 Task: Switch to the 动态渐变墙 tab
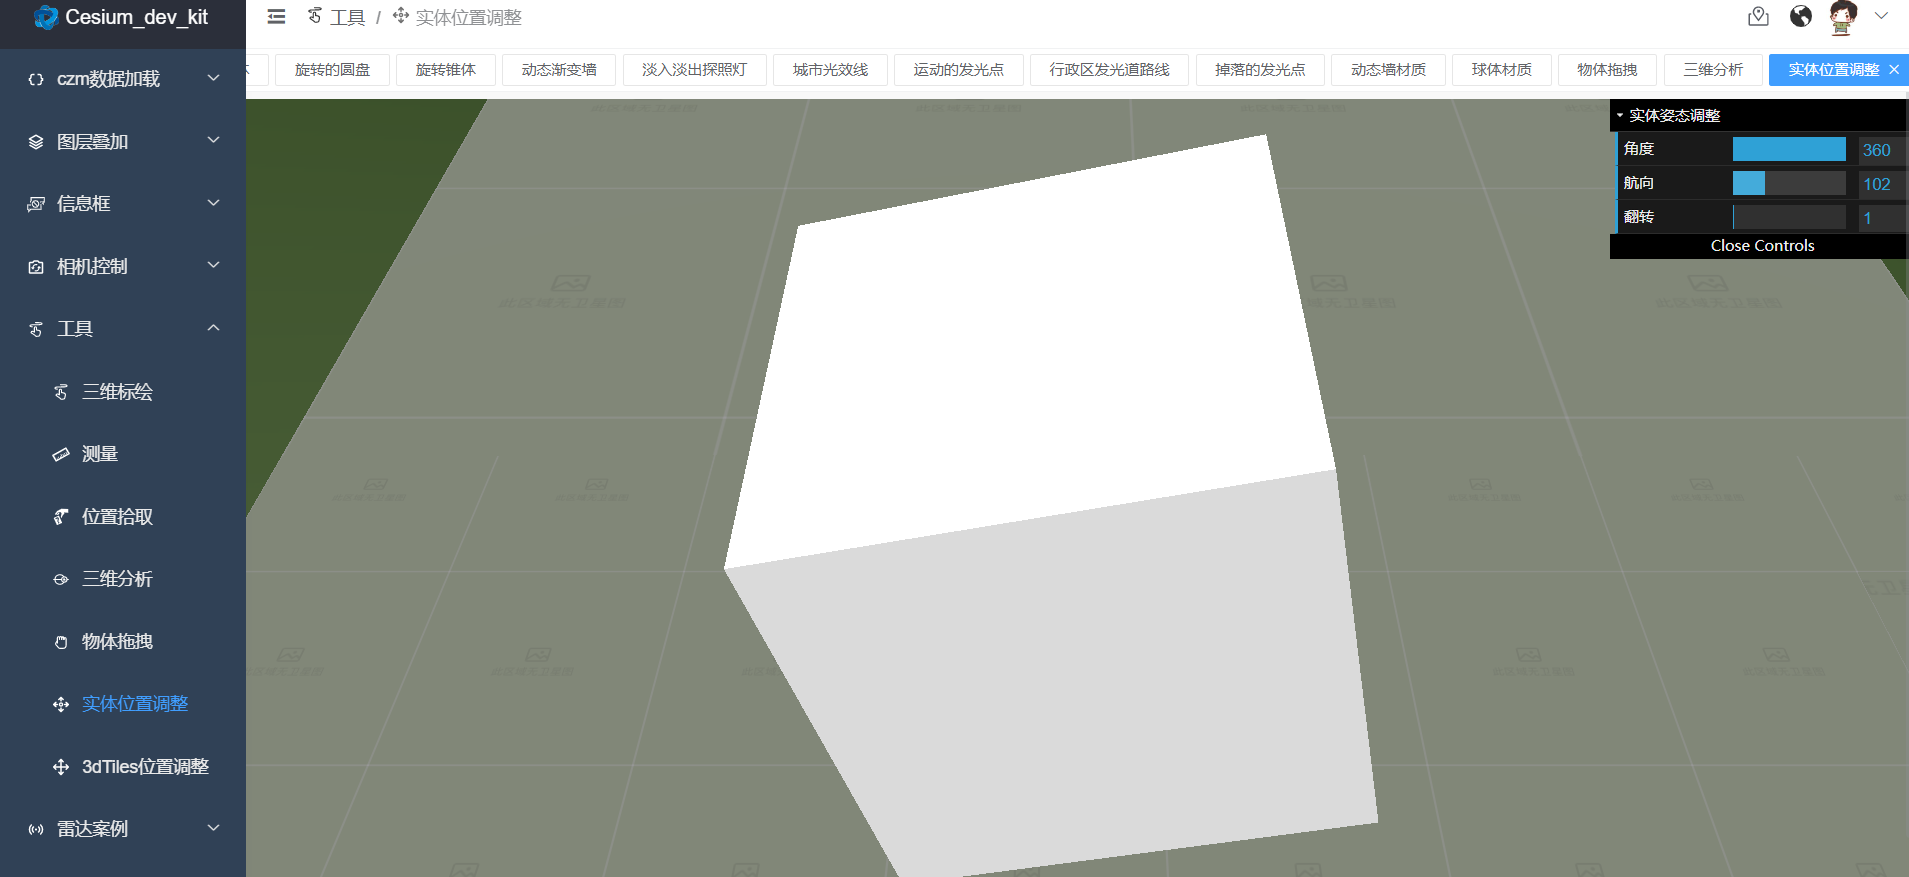point(559,69)
